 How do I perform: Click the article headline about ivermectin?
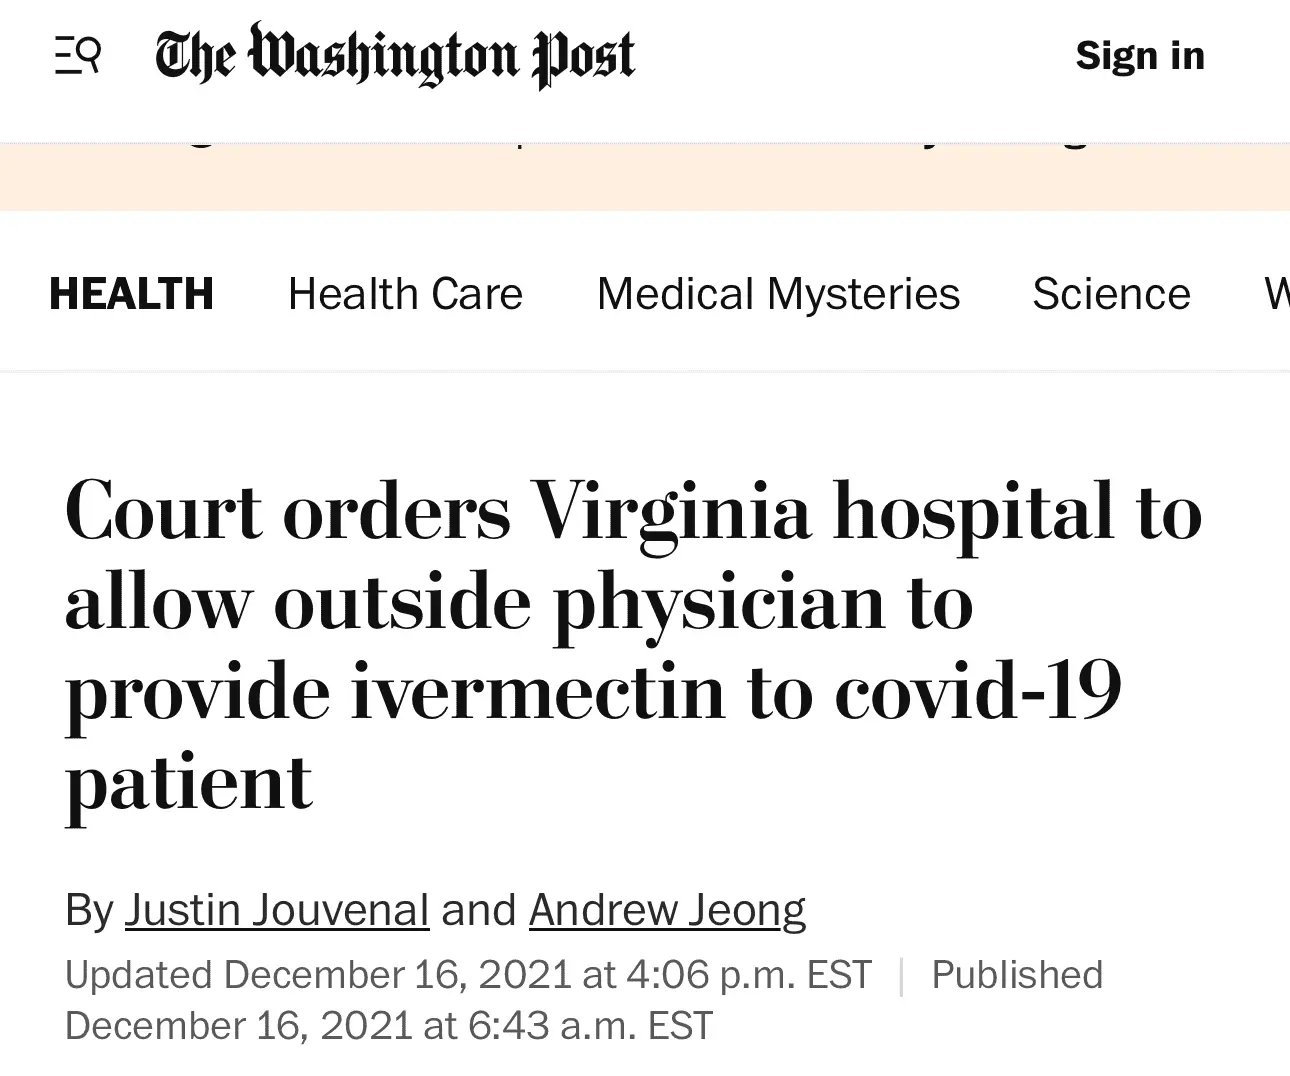(632, 600)
